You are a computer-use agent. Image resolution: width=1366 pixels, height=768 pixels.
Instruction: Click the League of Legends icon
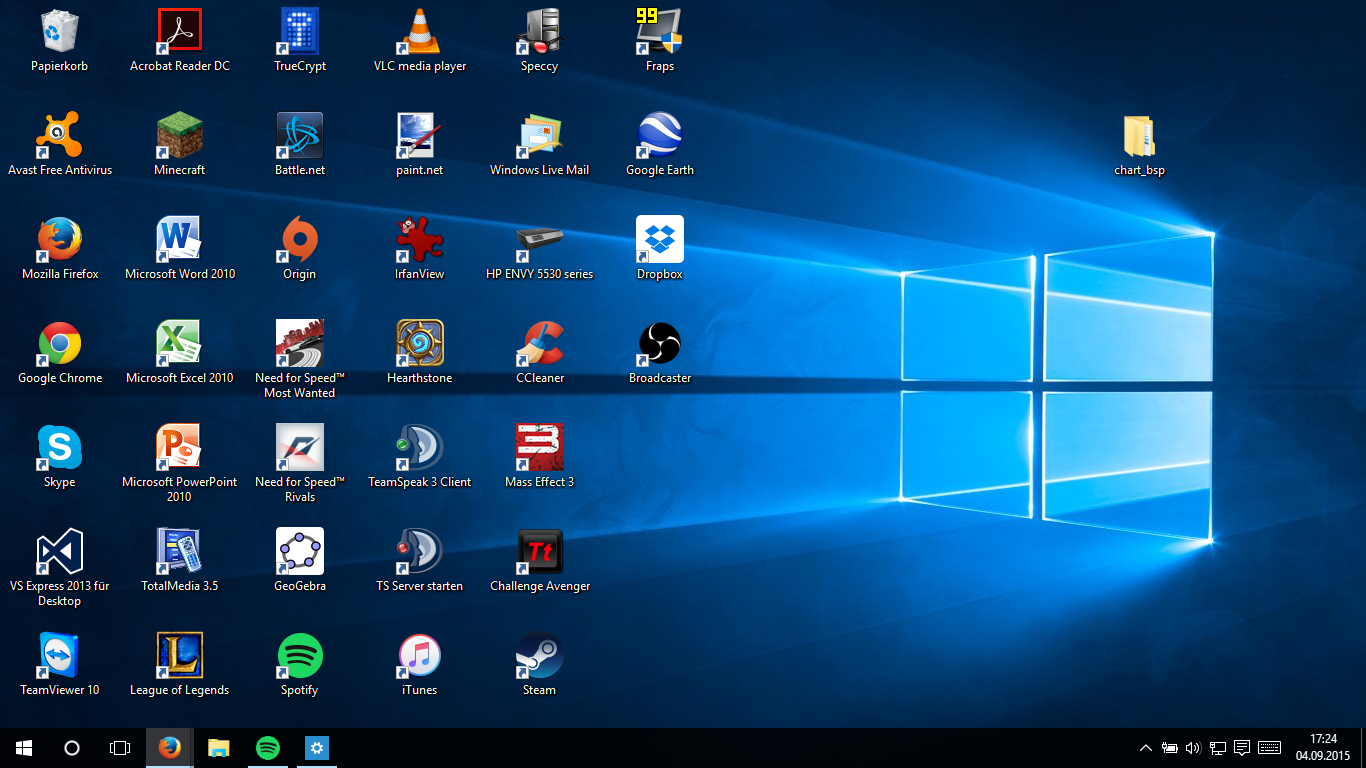point(180,656)
